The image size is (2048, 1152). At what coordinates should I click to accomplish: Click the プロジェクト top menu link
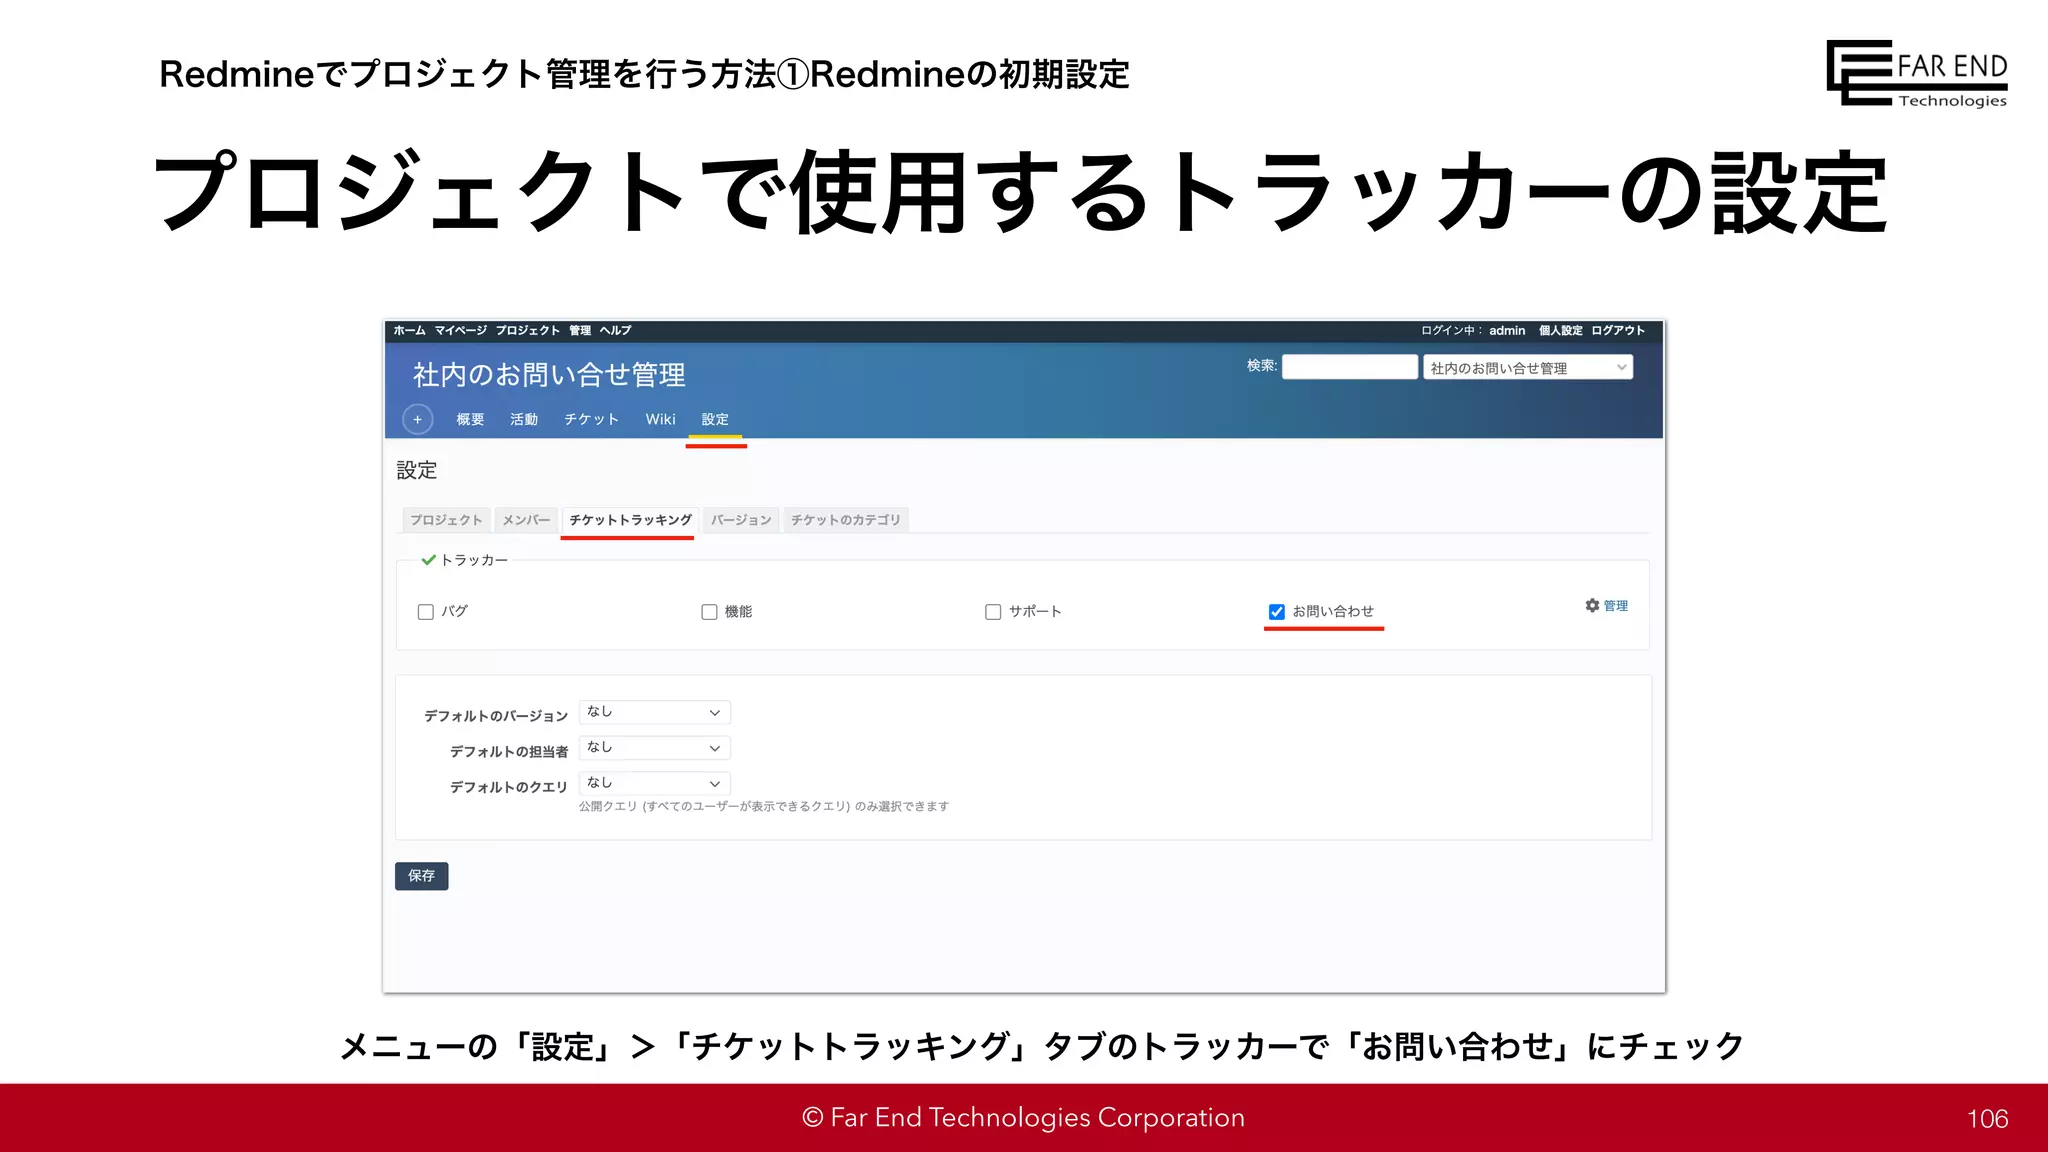point(528,330)
